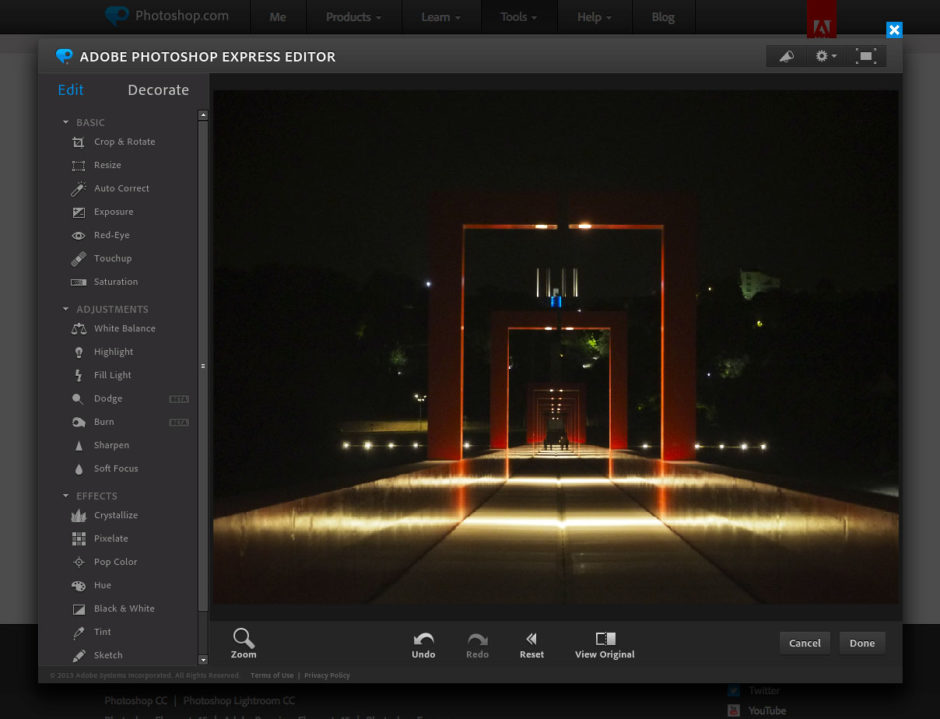940x719 pixels.
Task: Open the Me menu item
Action: pos(278,17)
